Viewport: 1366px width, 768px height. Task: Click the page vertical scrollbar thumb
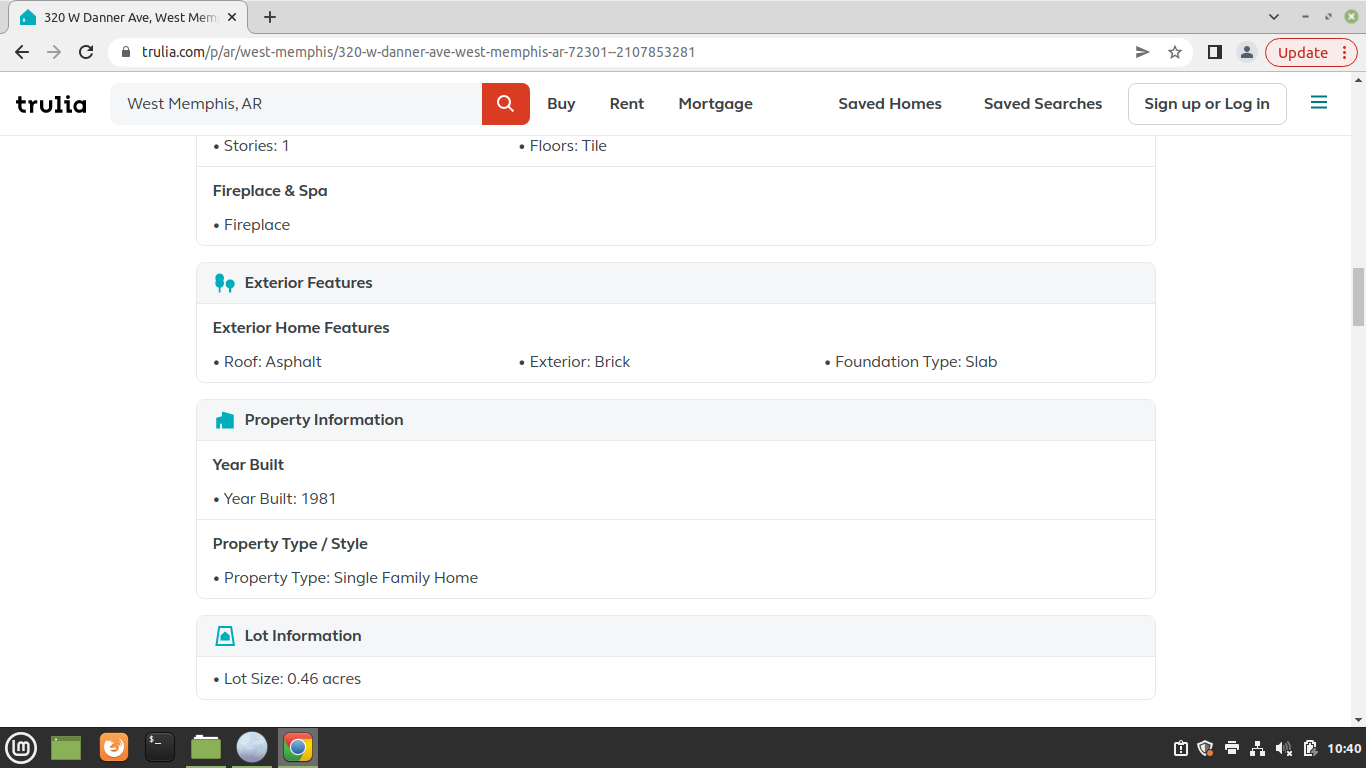pyautogui.click(x=1358, y=297)
